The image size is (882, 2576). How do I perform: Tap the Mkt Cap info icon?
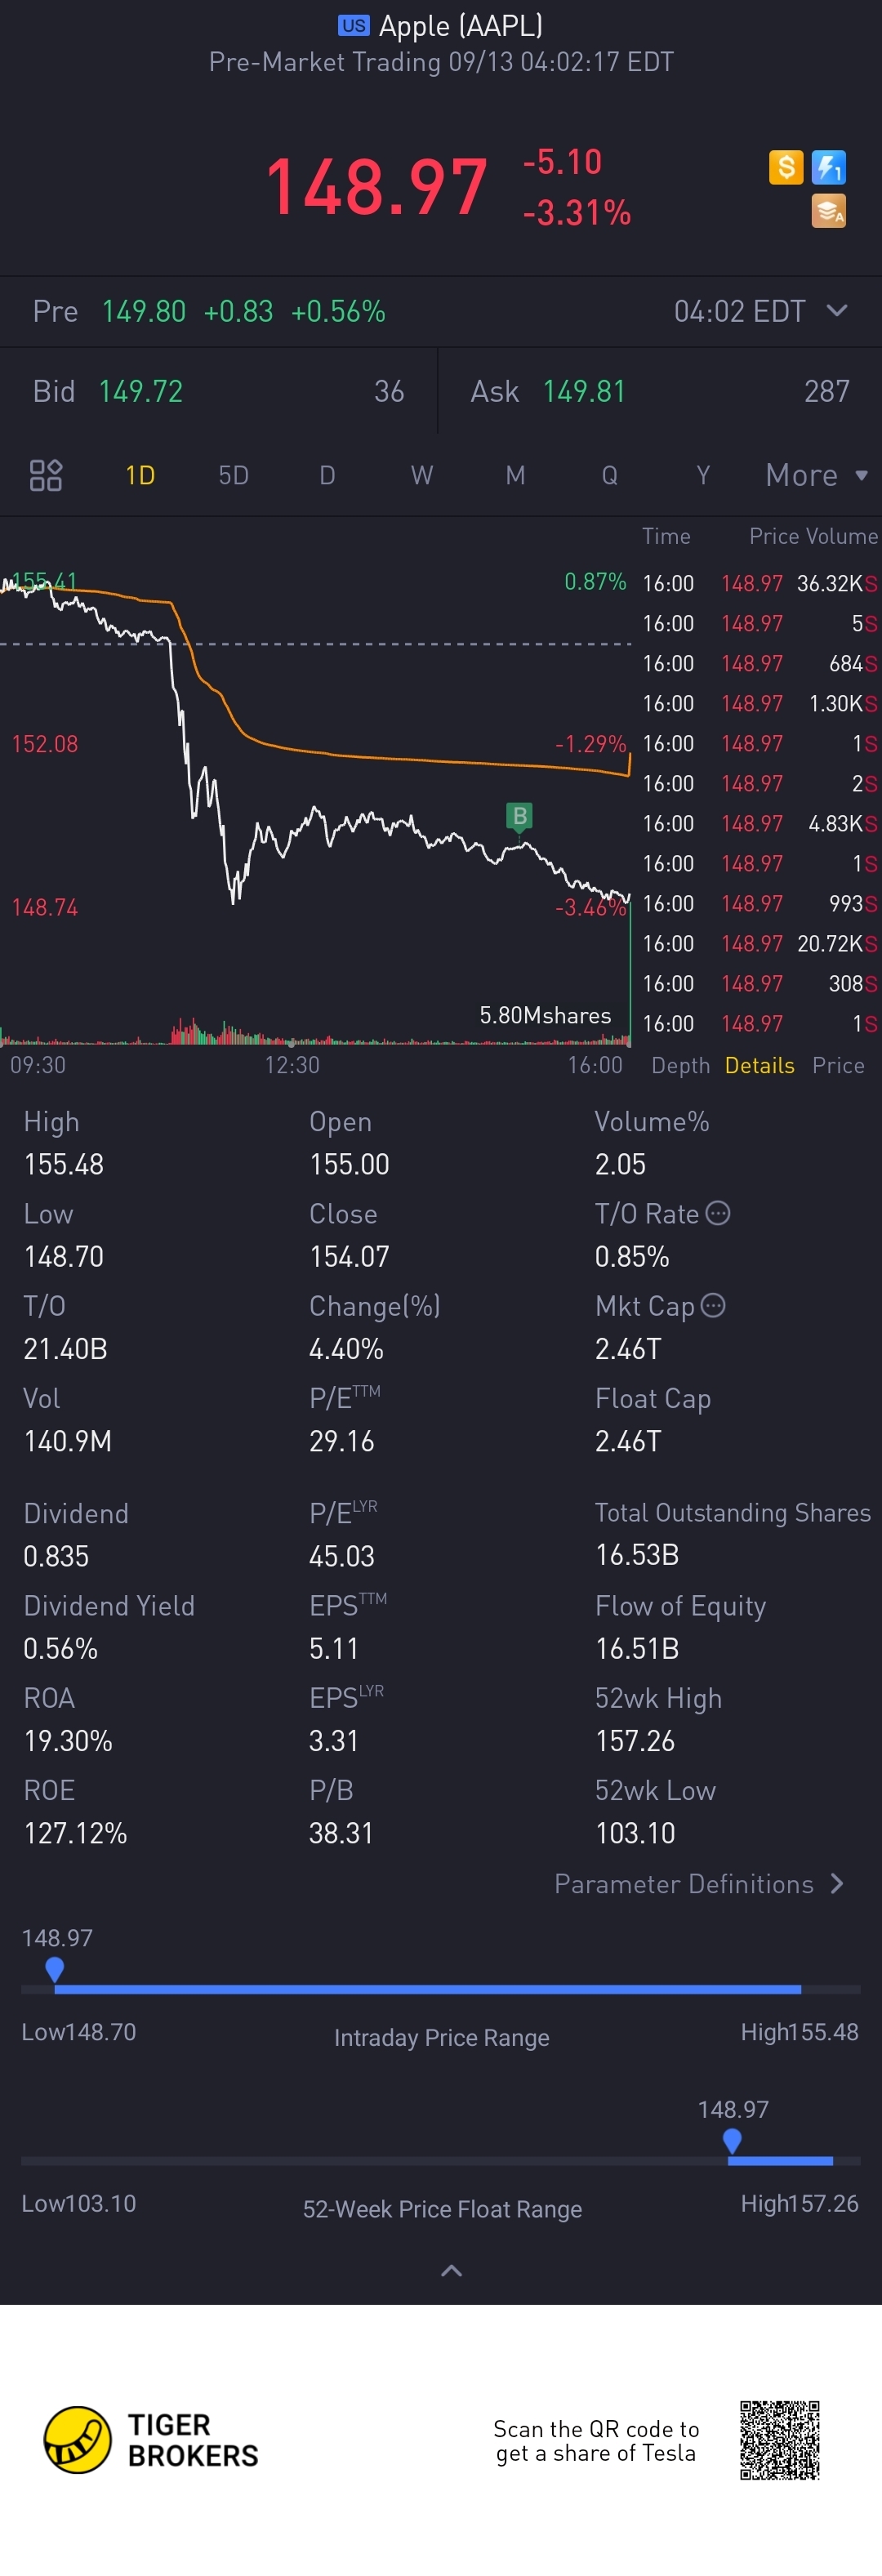click(x=713, y=1305)
